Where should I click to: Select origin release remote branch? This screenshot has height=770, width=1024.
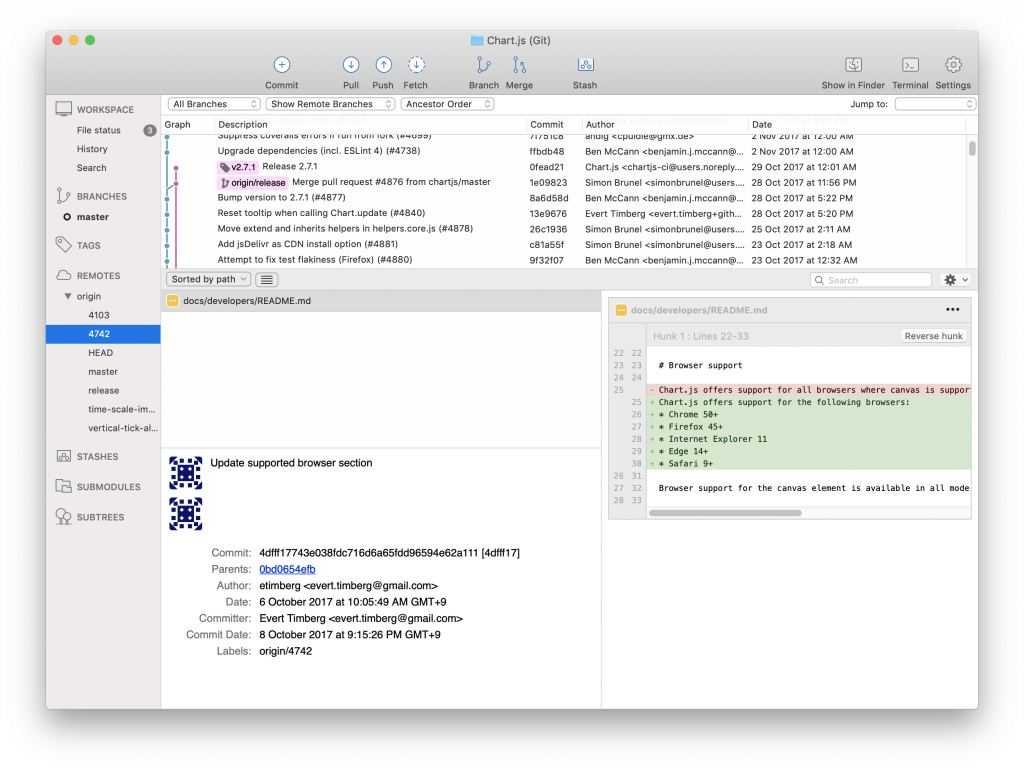pyautogui.click(x=104, y=391)
